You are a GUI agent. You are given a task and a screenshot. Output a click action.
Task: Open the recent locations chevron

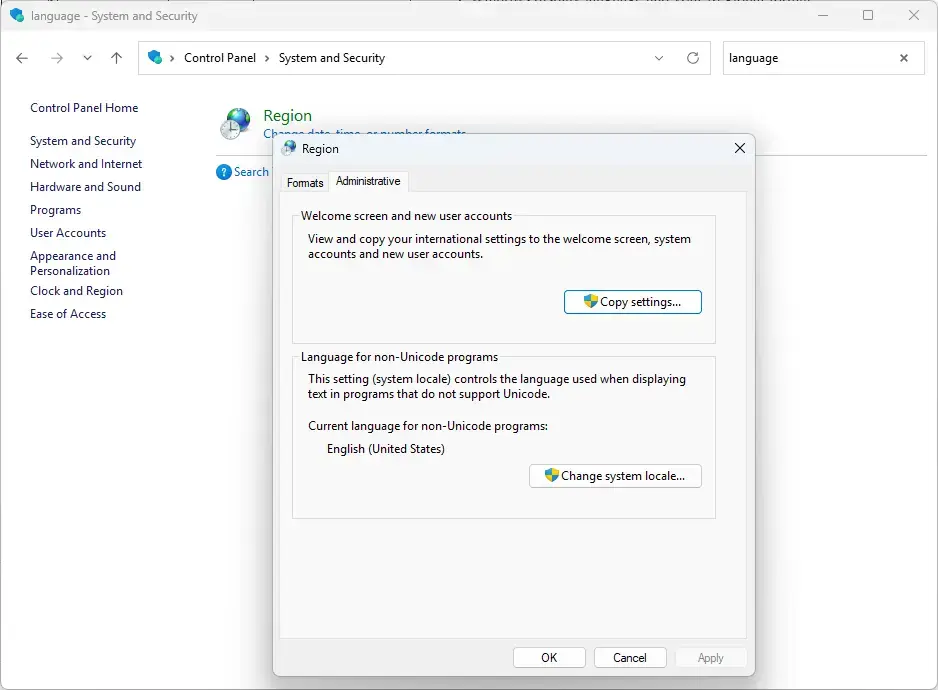[x=87, y=58]
